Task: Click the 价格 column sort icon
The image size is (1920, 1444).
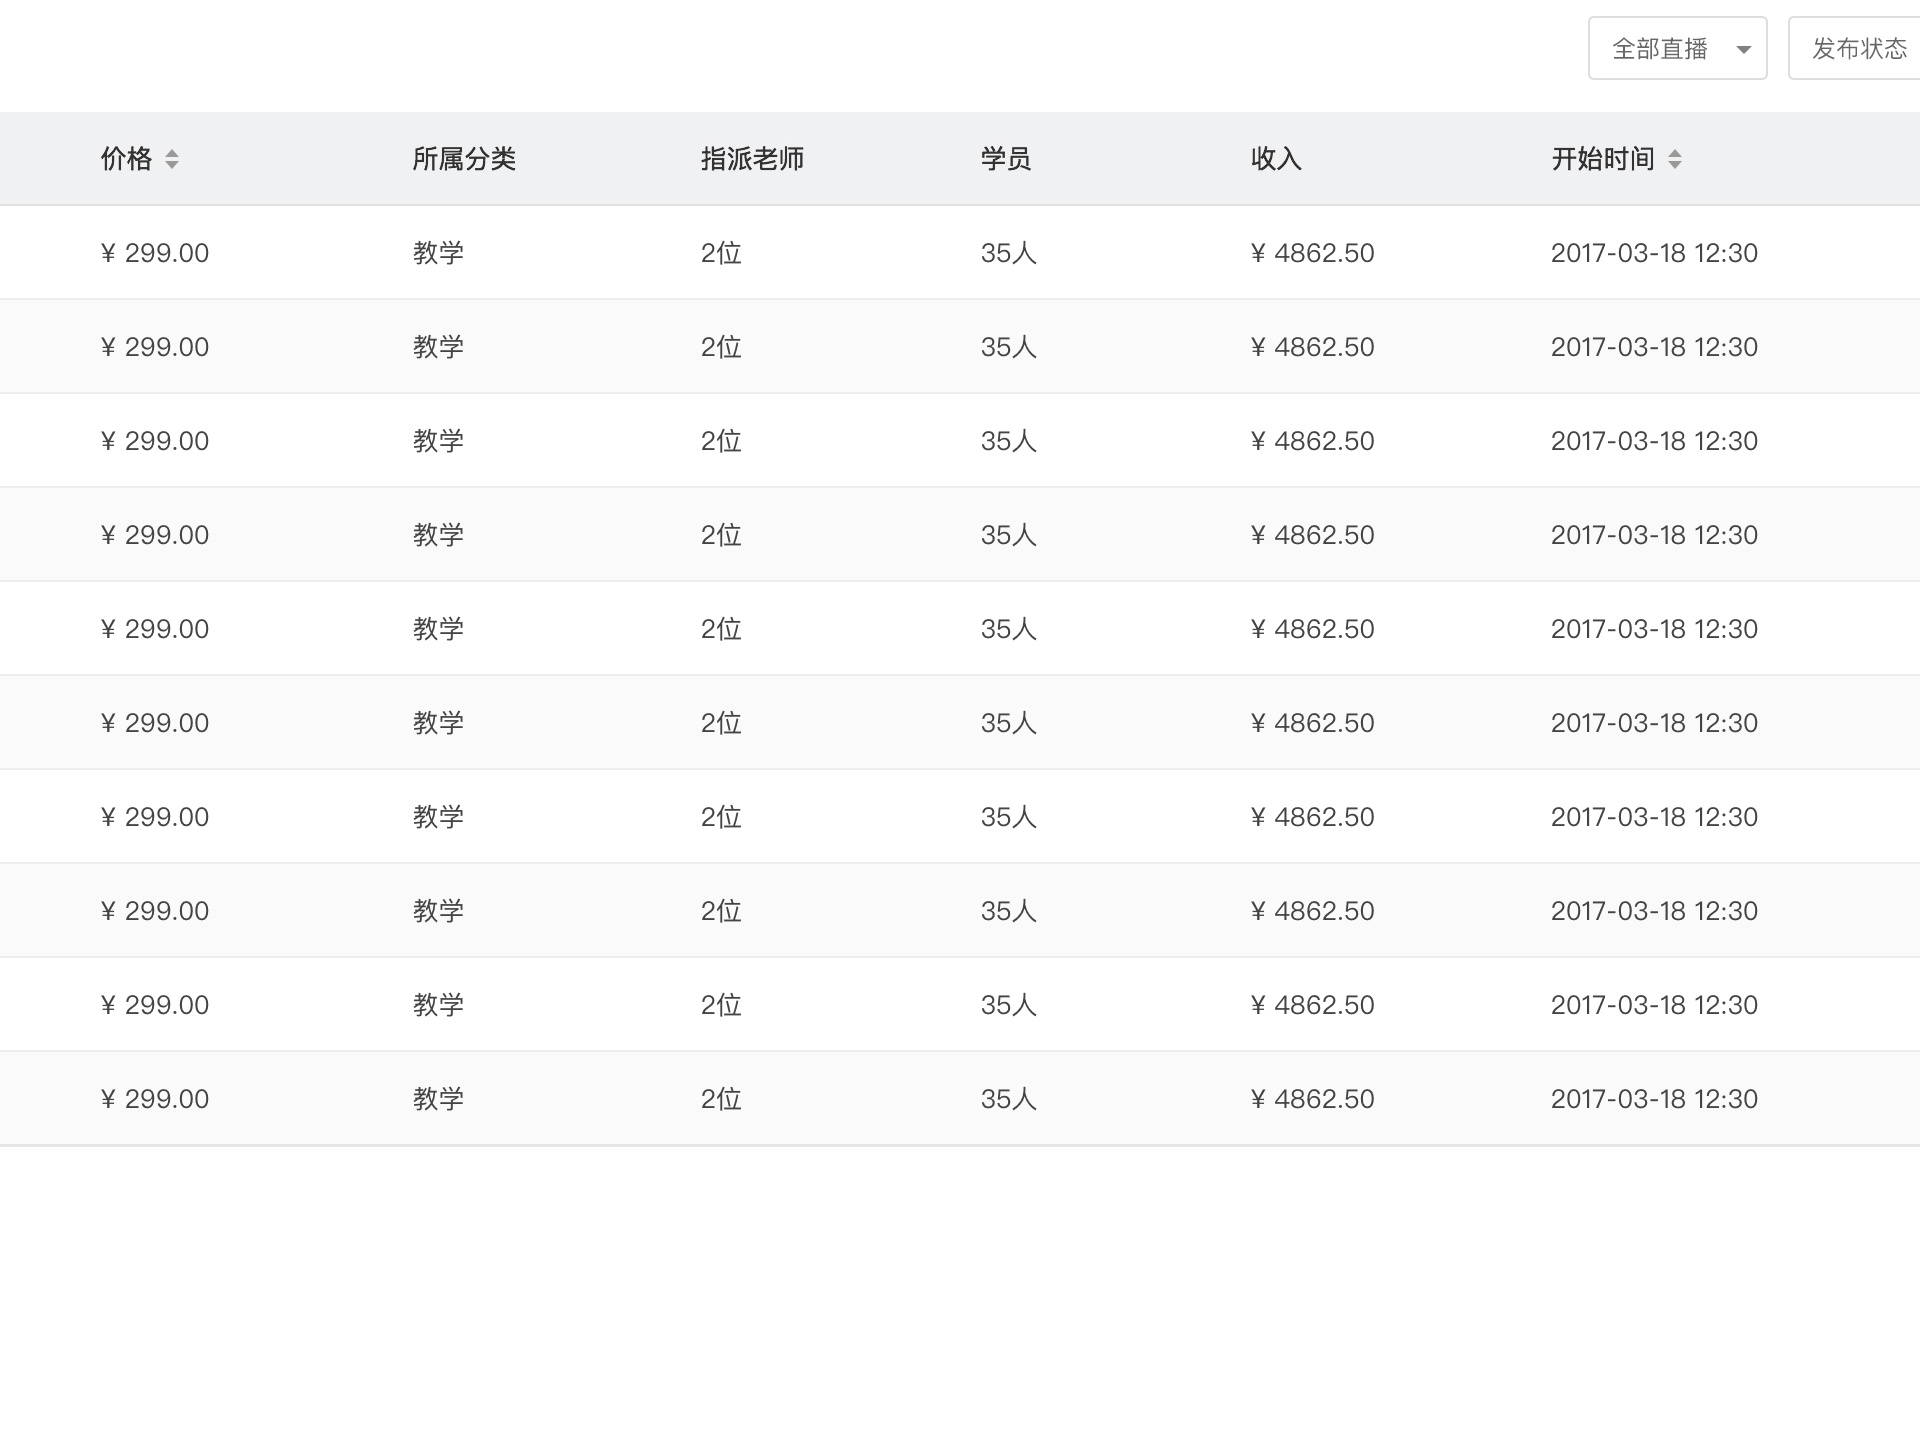Action: click(x=172, y=159)
